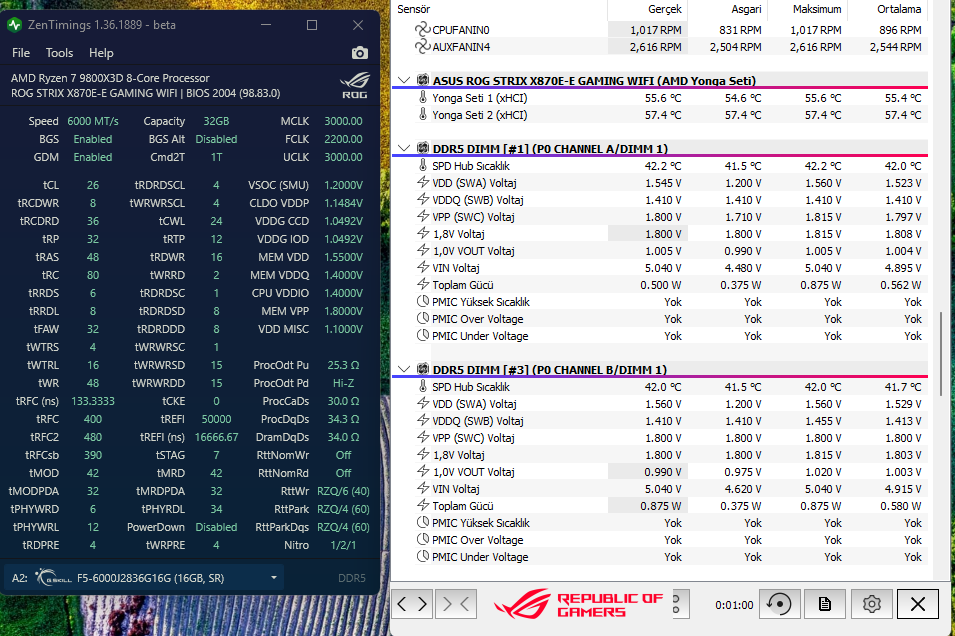Select the PMIC Under Voltage row under DIMM #3

[670, 556]
